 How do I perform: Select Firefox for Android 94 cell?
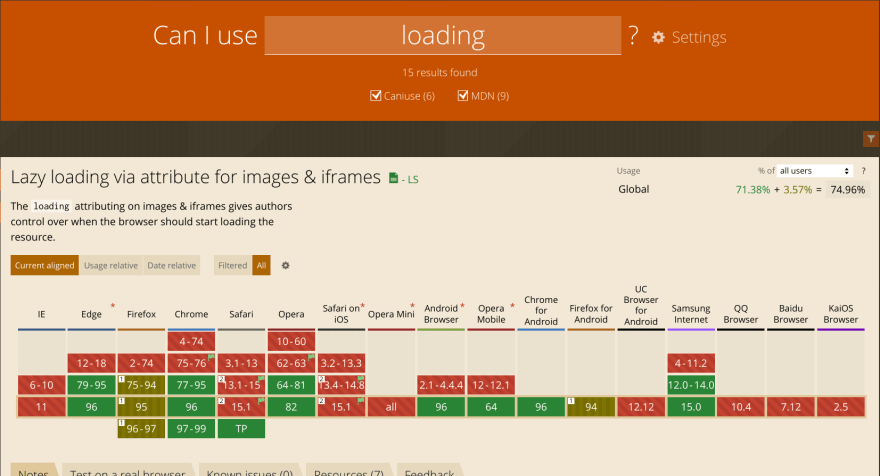click(x=591, y=407)
